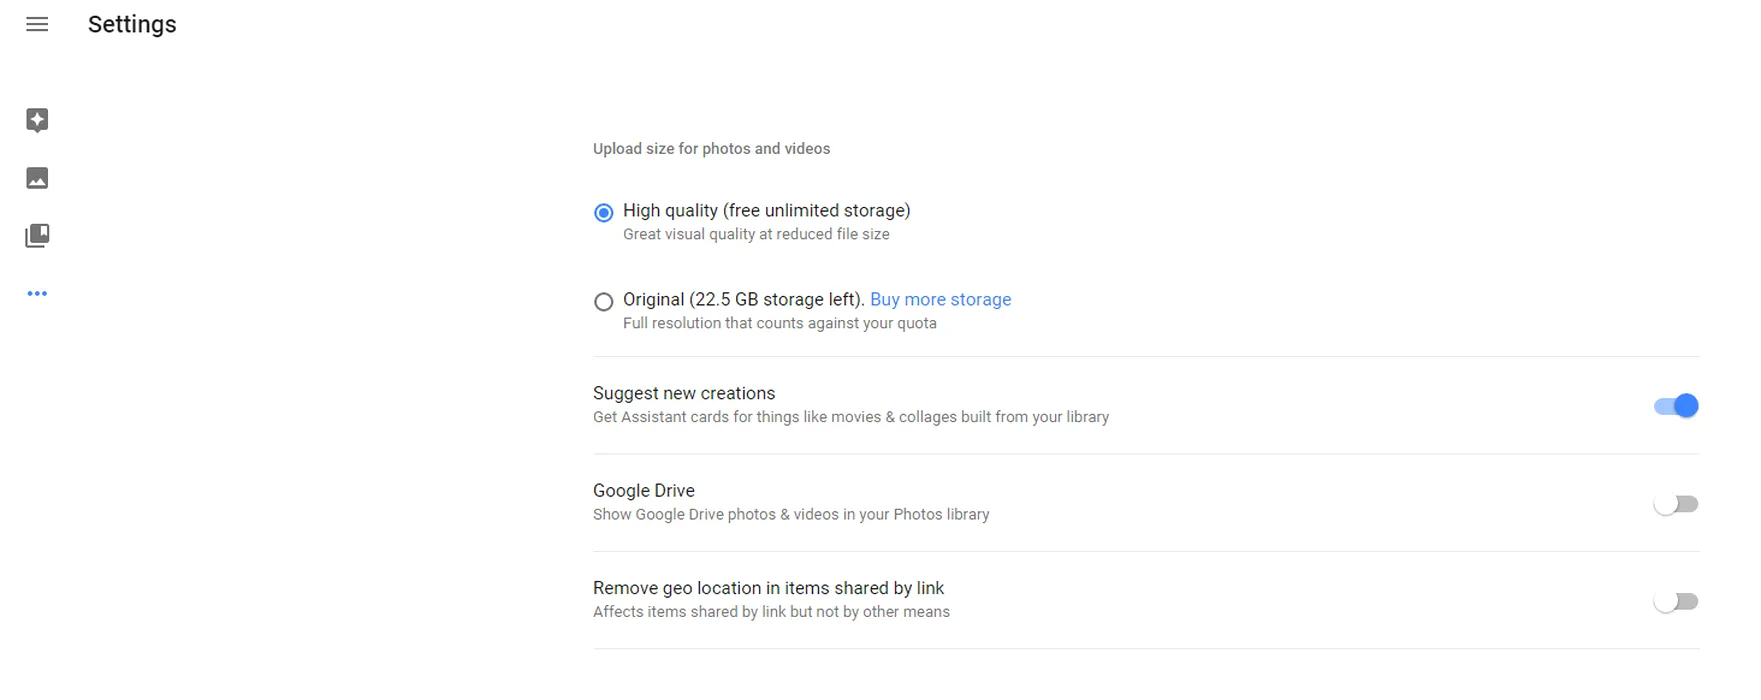The height and width of the screenshot is (700, 1761).
Task: Click 'Full resolution' quota description text
Action: pos(779,324)
